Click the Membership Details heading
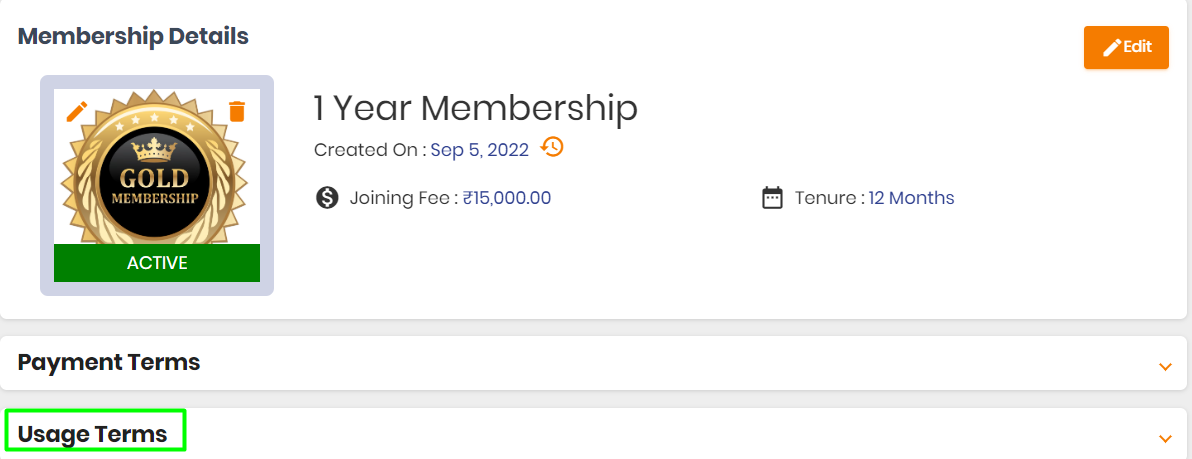This screenshot has width=1192, height=459. 133,36
